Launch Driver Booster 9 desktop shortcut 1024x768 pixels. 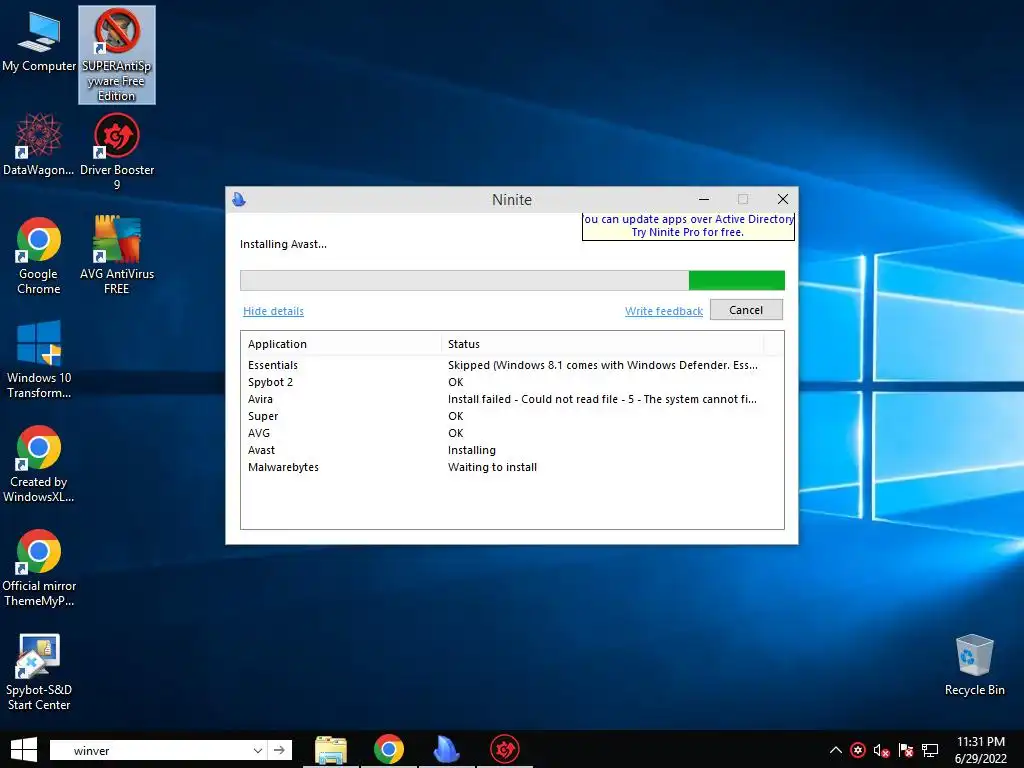[x=117, y=152]
